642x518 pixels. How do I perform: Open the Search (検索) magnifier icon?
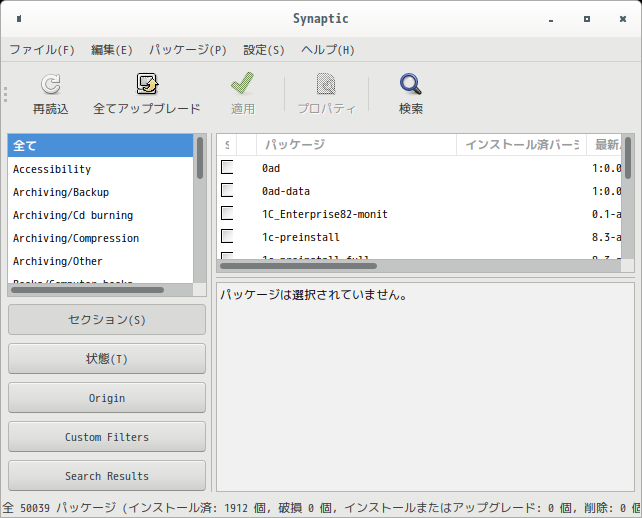[x=411, y=84]
